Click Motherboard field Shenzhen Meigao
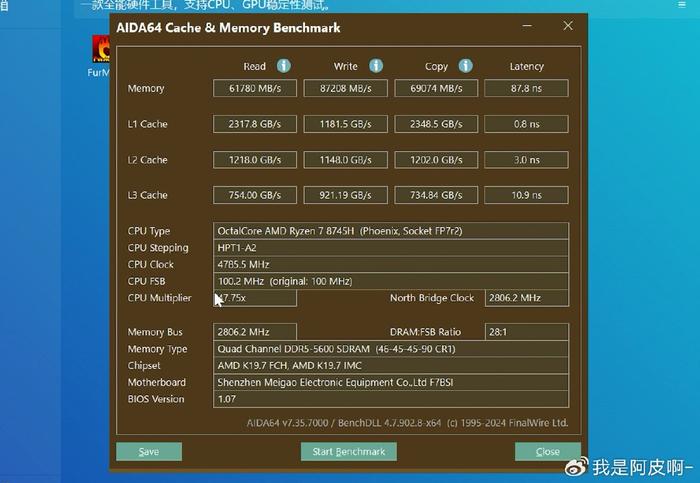The image size is (700, 483). pyautogui.click(x=391, y=383)
